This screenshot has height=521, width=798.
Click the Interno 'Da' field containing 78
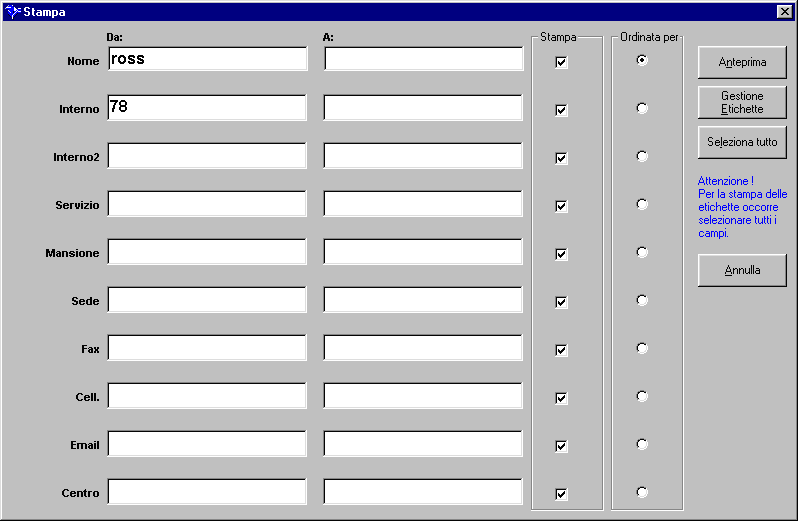coord(207,107)
